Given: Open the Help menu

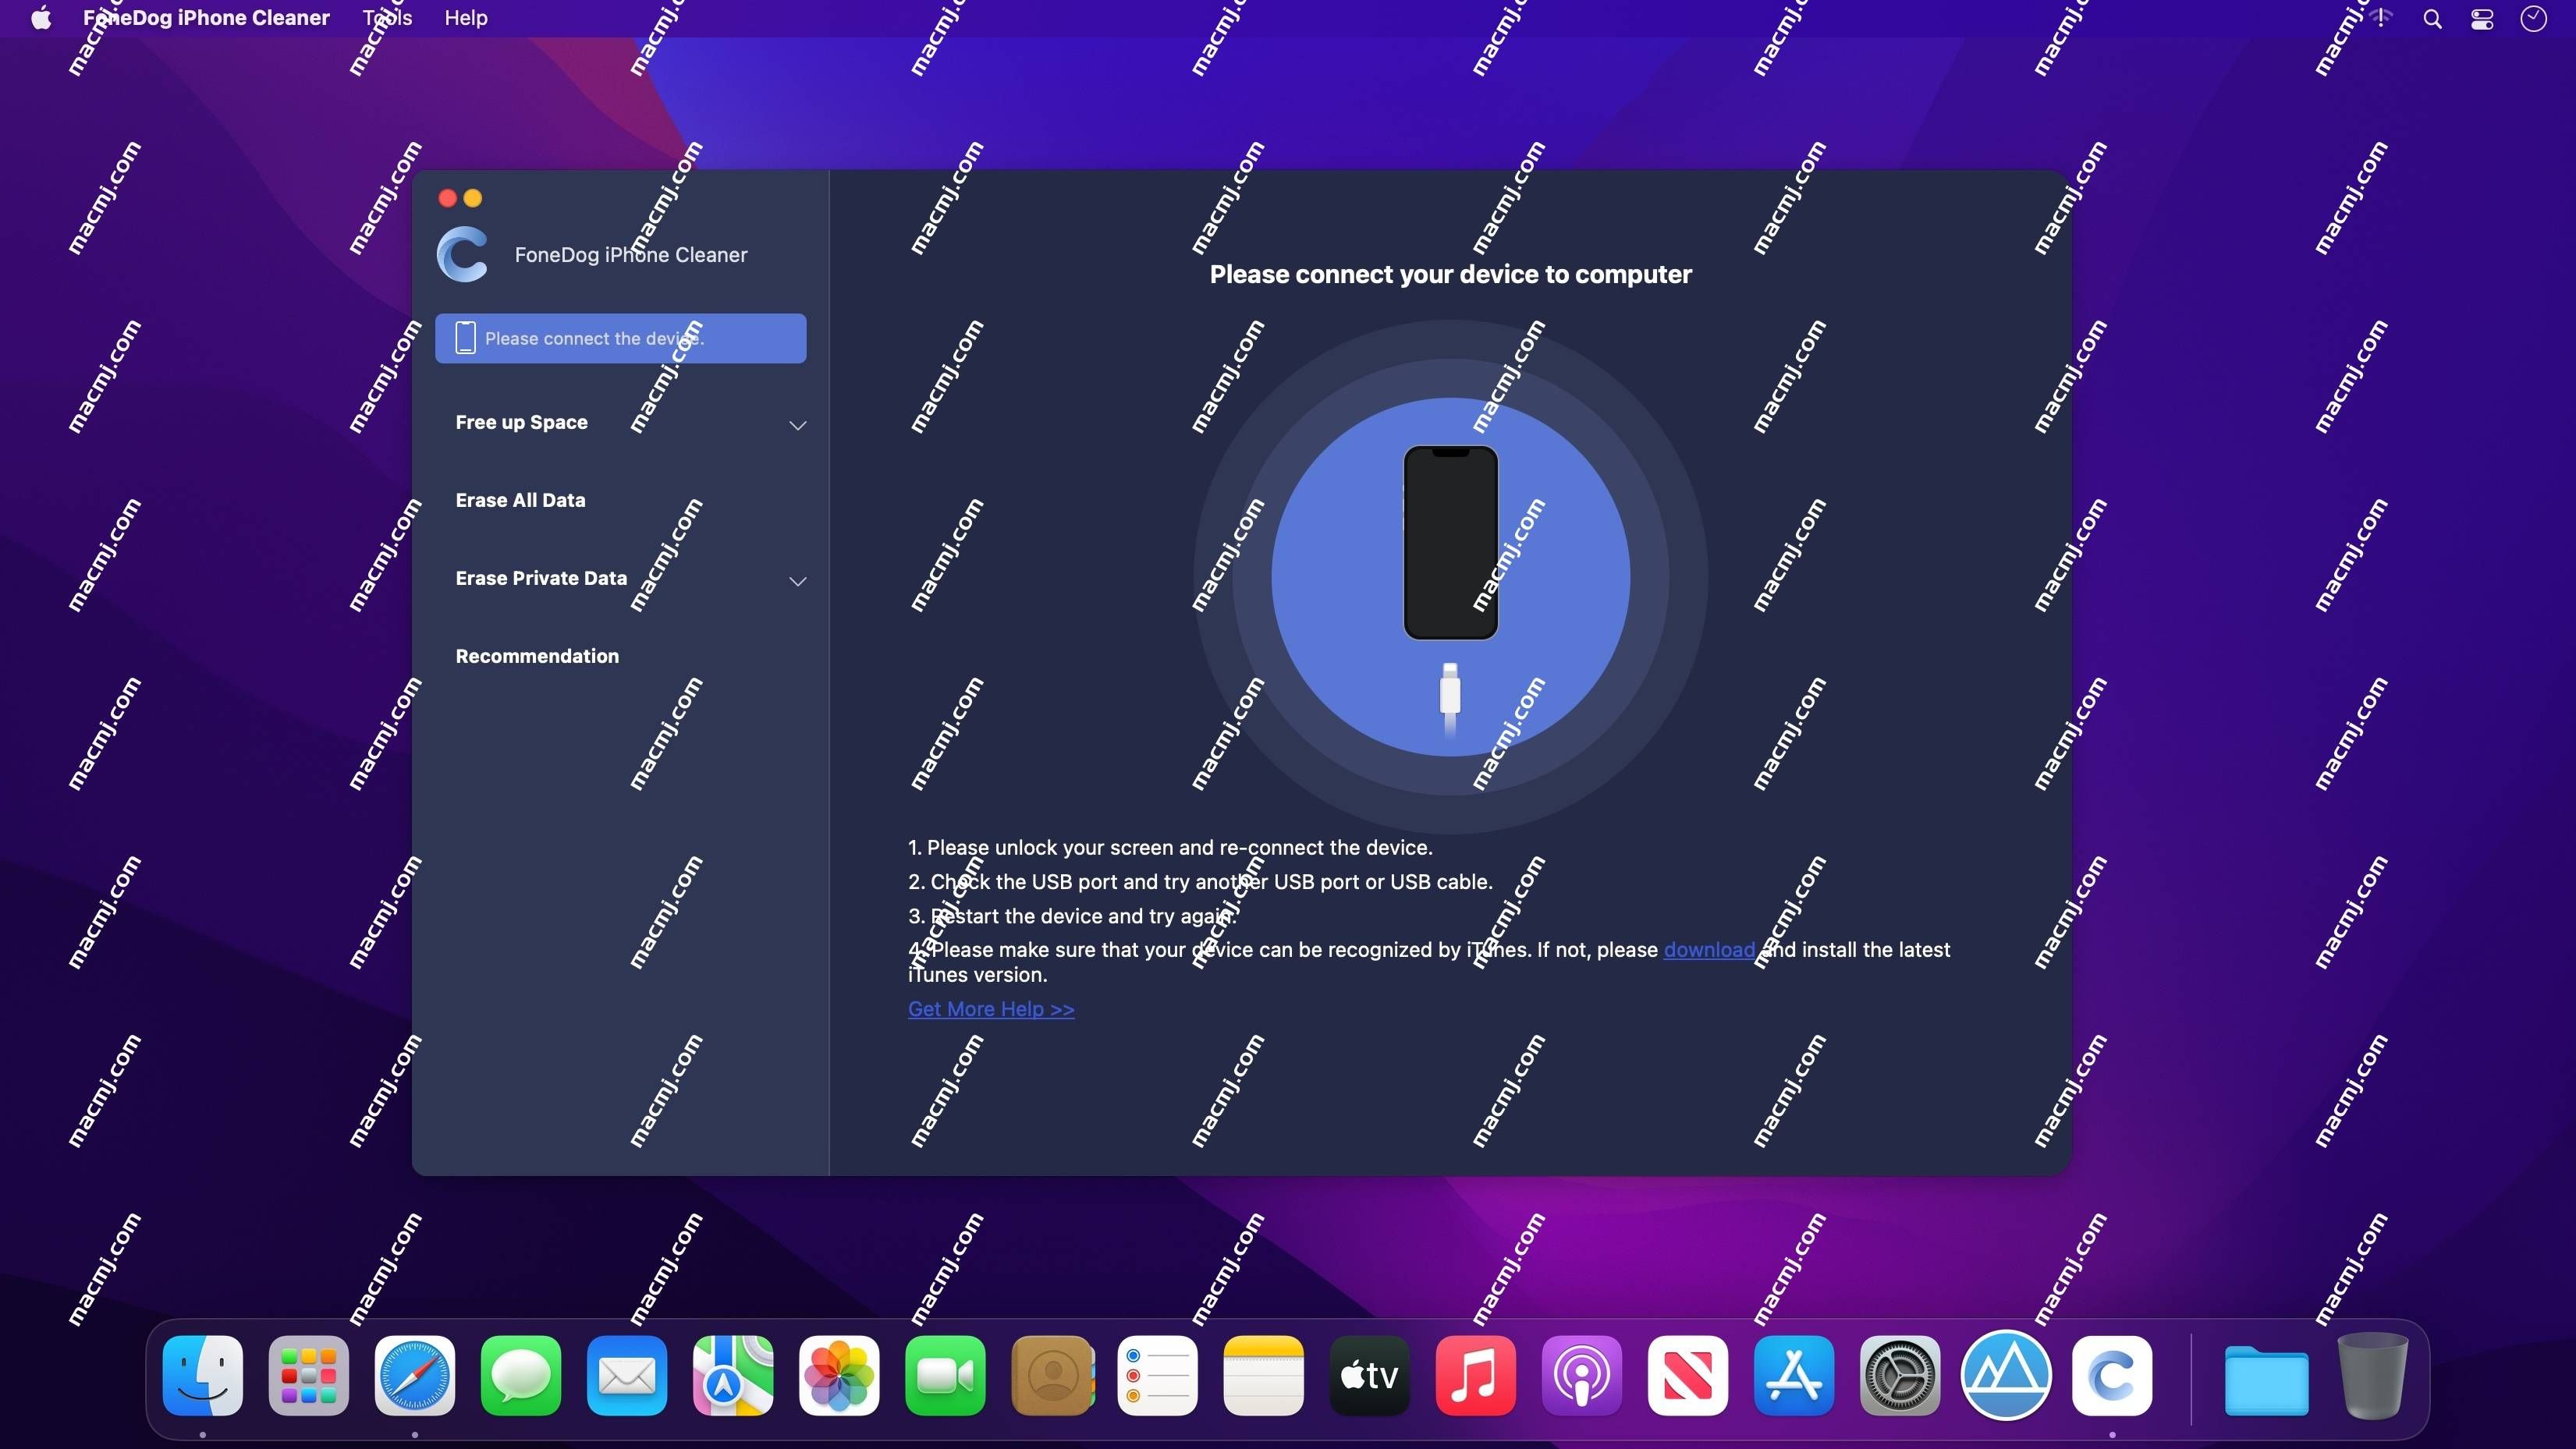Looking at the screenshot, I should [466, 18].
